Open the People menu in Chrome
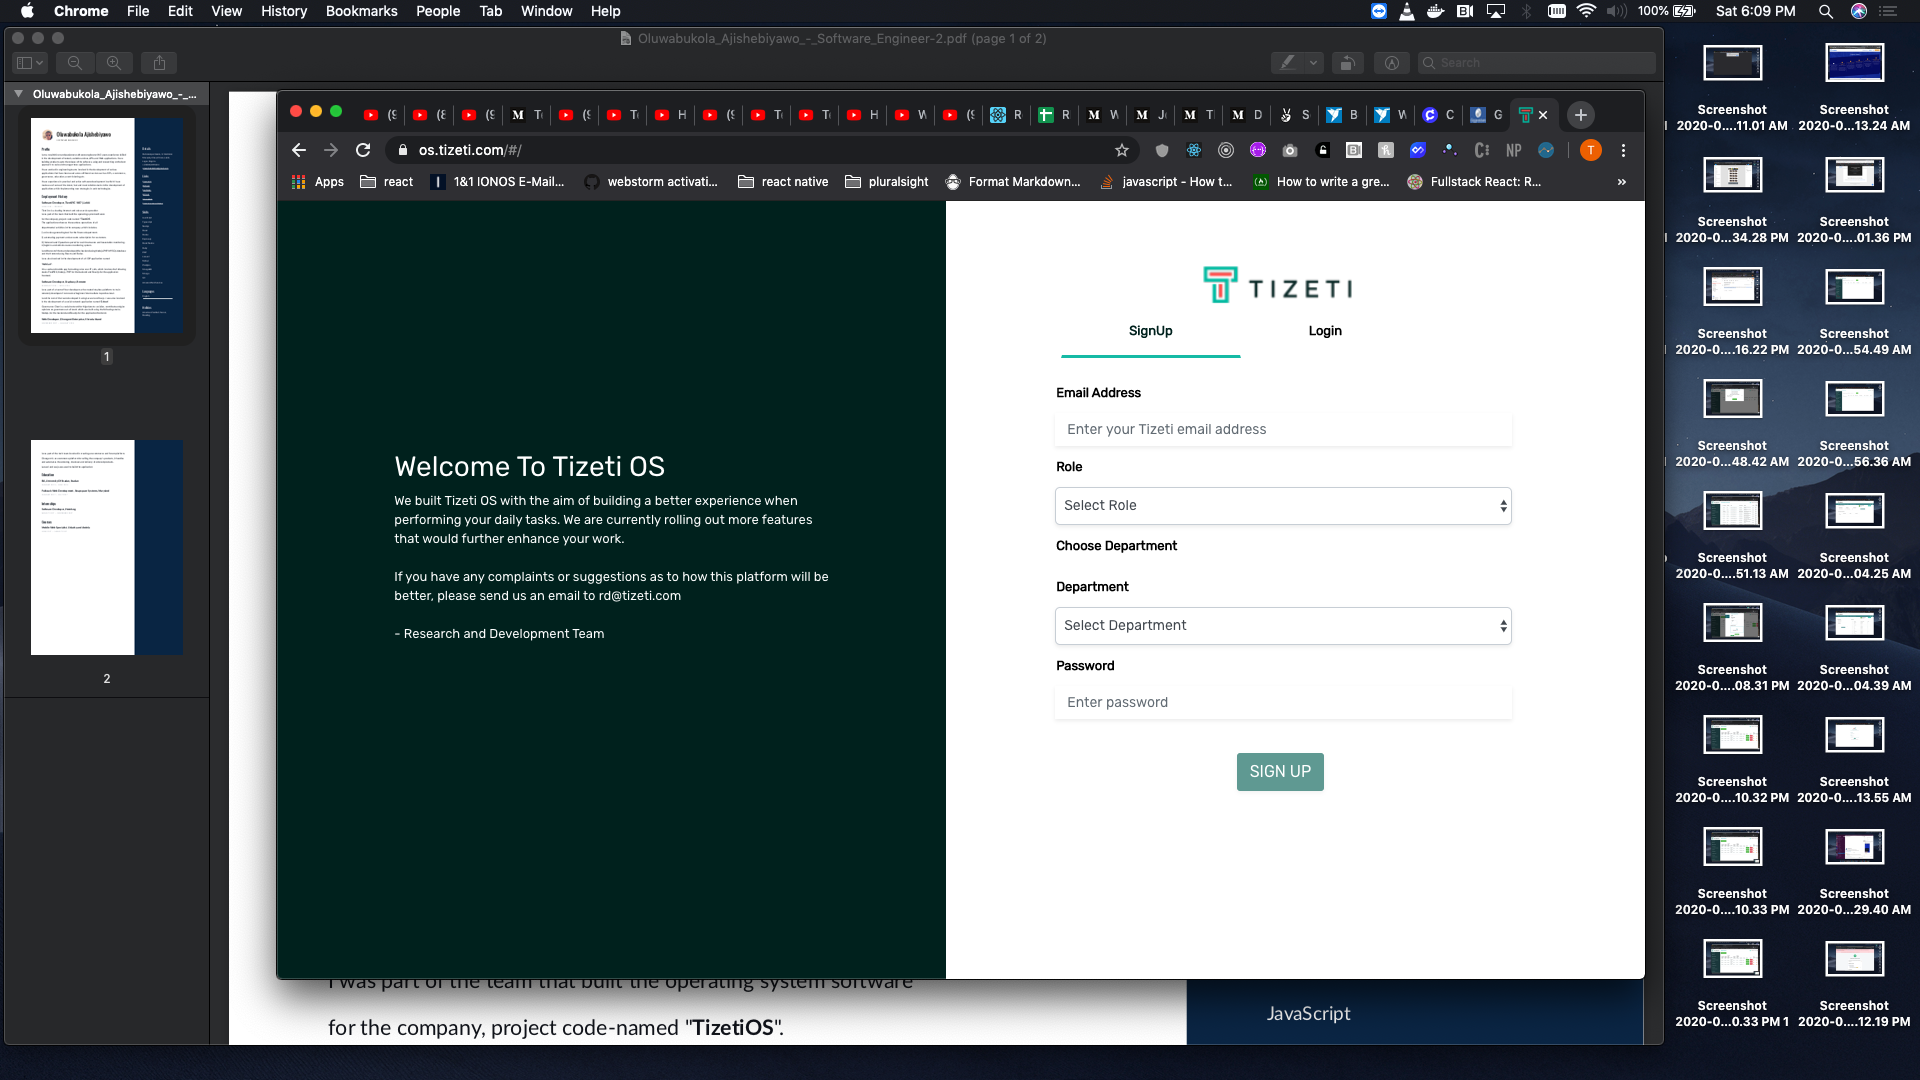The image size is (1920, 1080). click(438, 11)
